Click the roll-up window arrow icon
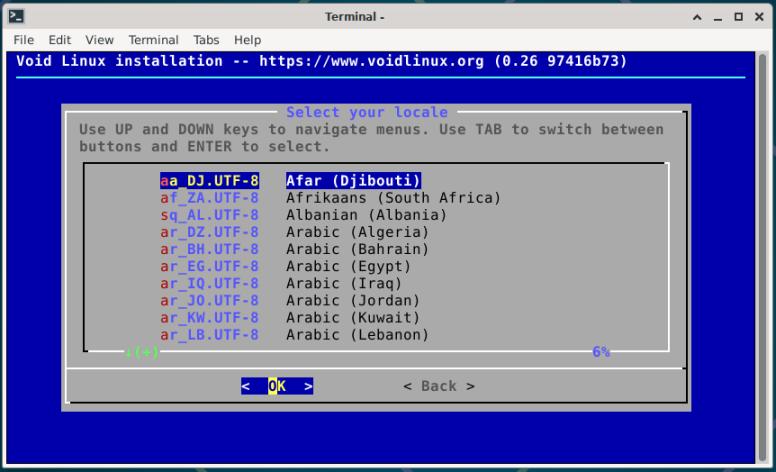Screen dimensions: 776x472 (x=697, y=17)
